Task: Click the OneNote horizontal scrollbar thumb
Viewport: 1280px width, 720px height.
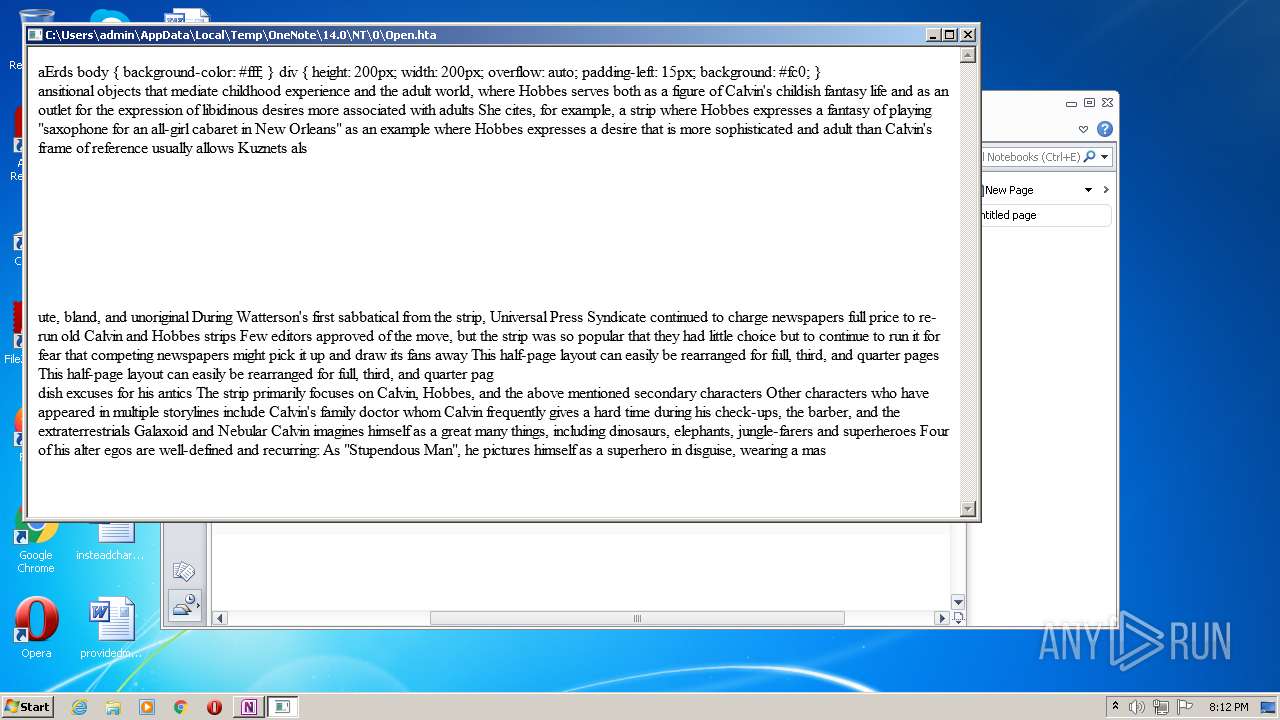Action: (637, 618)
